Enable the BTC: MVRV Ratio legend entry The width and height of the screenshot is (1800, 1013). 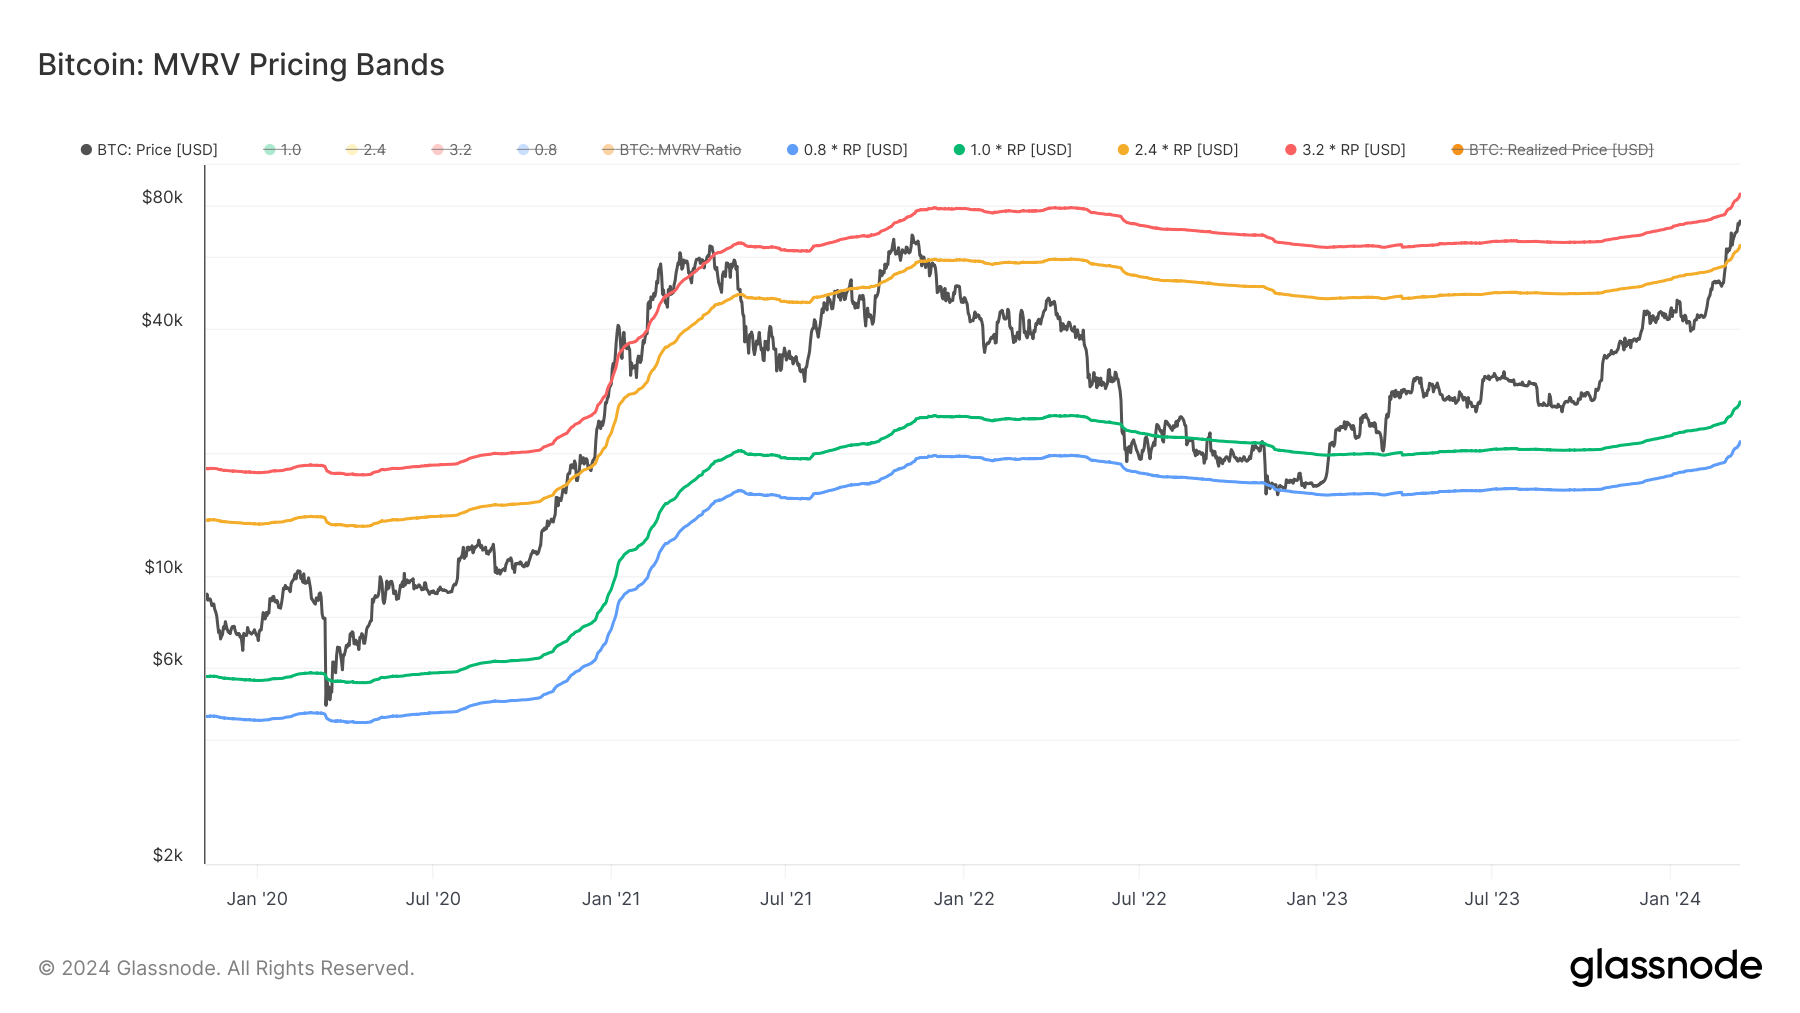click(671, 150)
